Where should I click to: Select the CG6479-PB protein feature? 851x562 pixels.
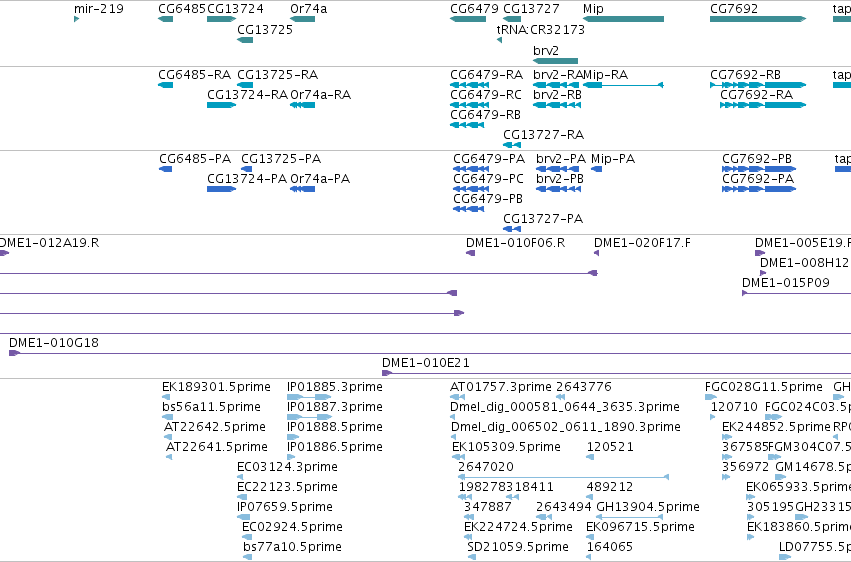[x=468, y=209]
